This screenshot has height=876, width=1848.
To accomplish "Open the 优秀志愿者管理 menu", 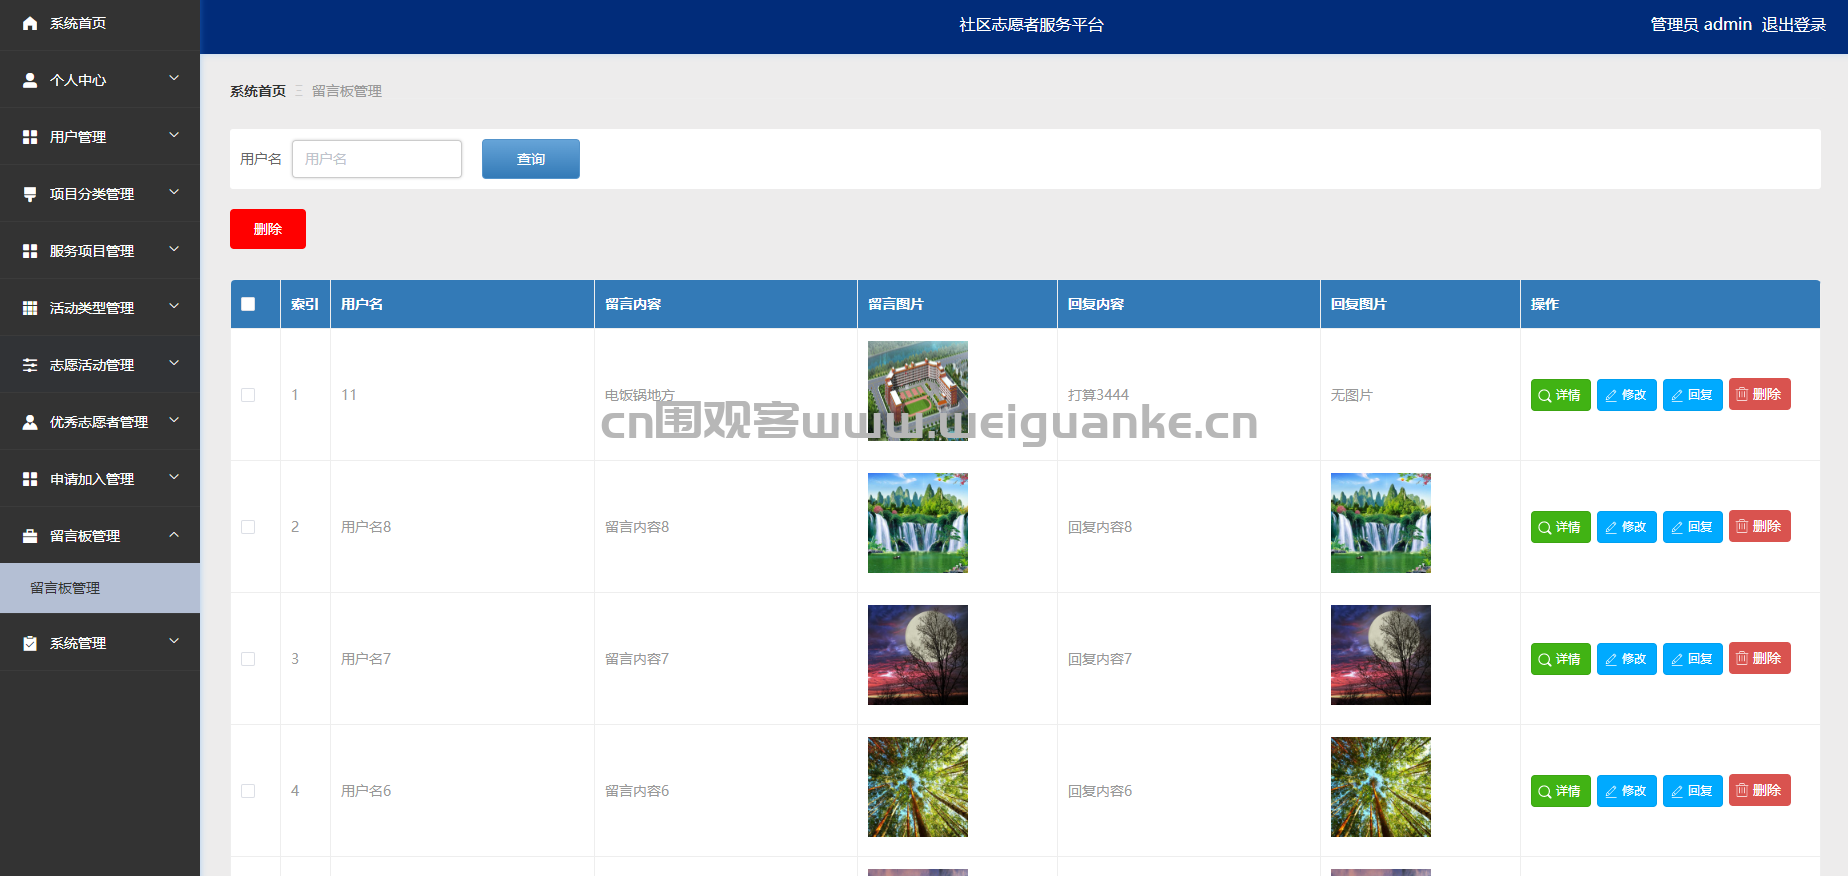I will click(98, 422).
